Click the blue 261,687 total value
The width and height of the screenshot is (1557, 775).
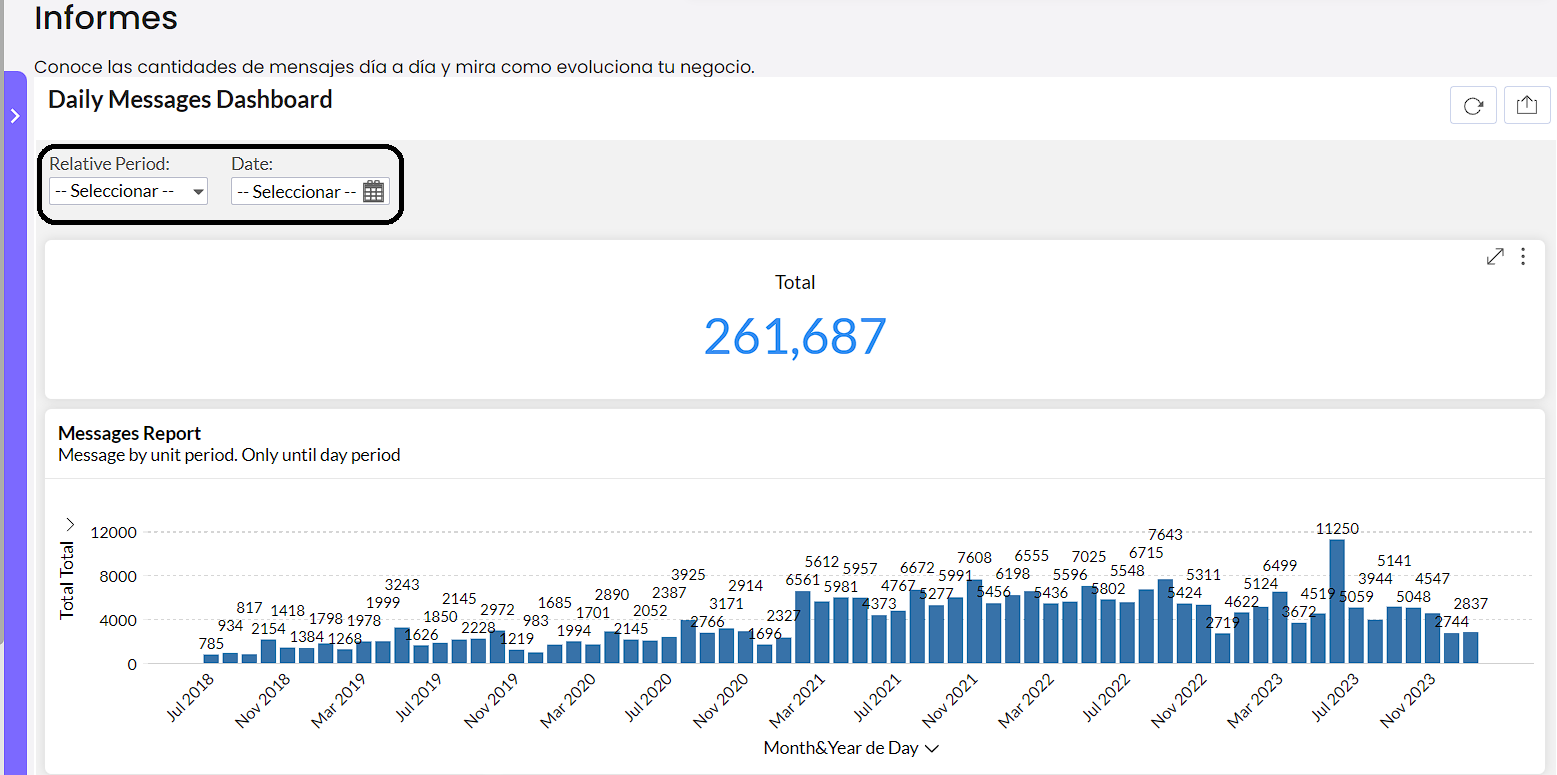pos(795,338)
